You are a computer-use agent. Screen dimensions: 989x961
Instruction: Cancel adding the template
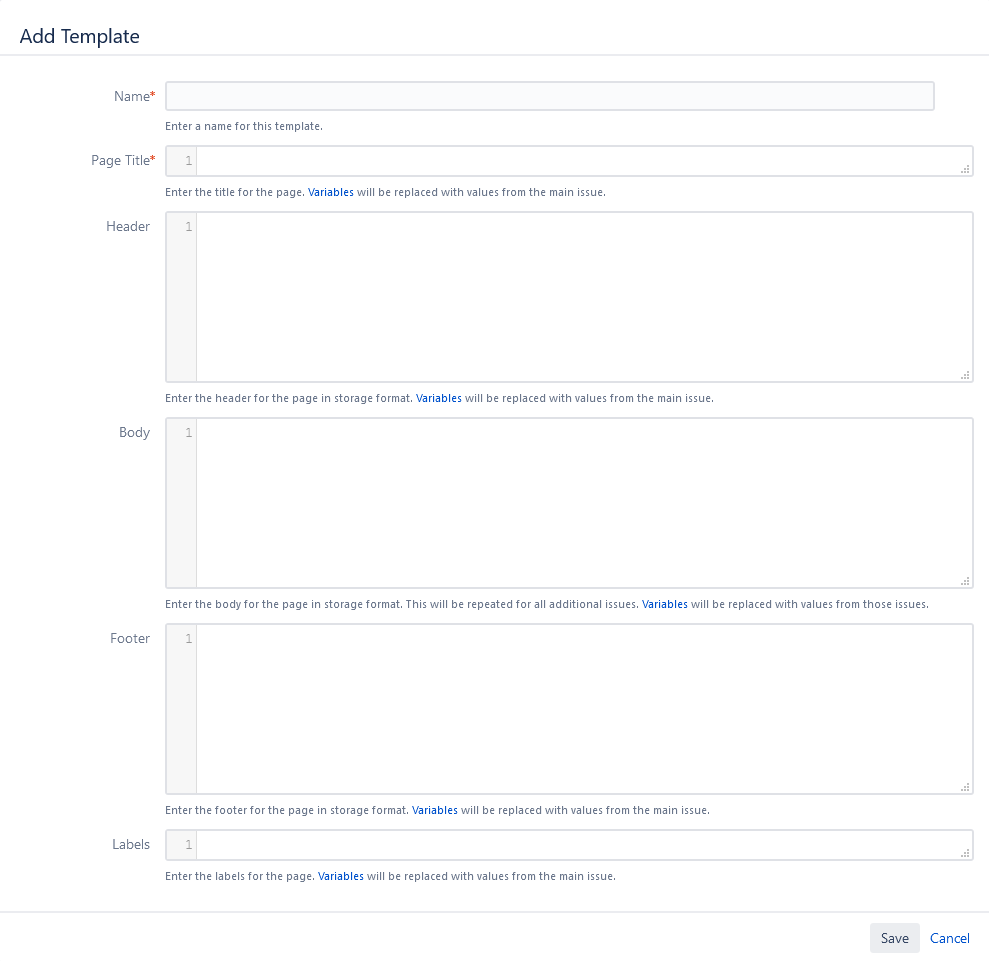click(949, 938)
